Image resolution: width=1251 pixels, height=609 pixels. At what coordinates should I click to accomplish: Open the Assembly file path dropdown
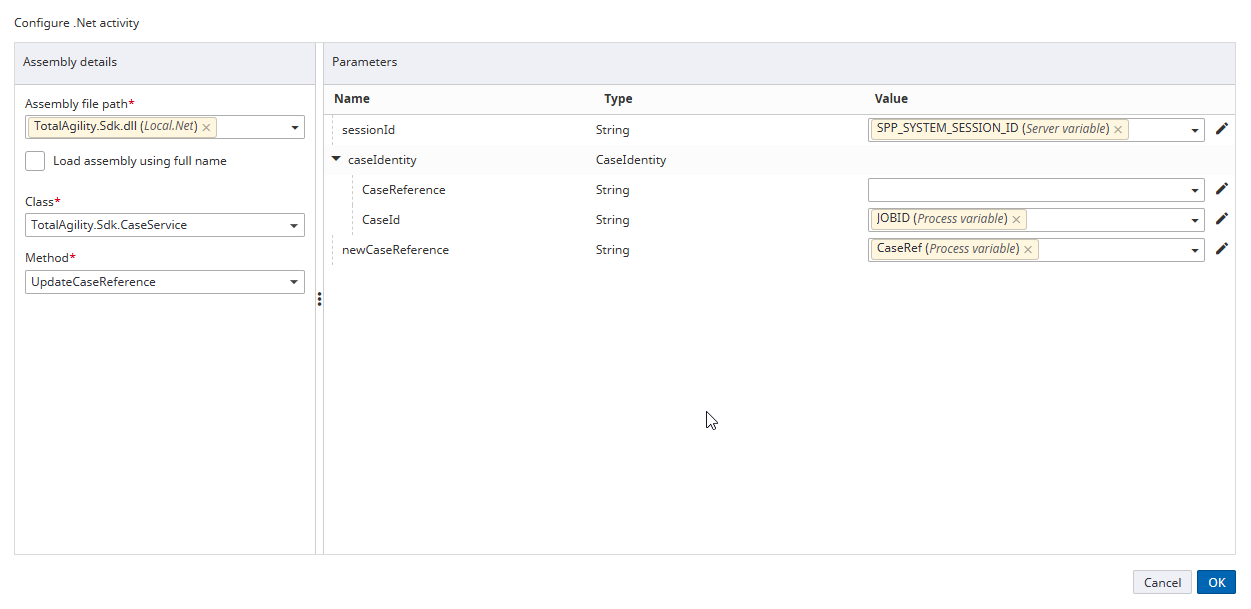[x=294, y=127]
